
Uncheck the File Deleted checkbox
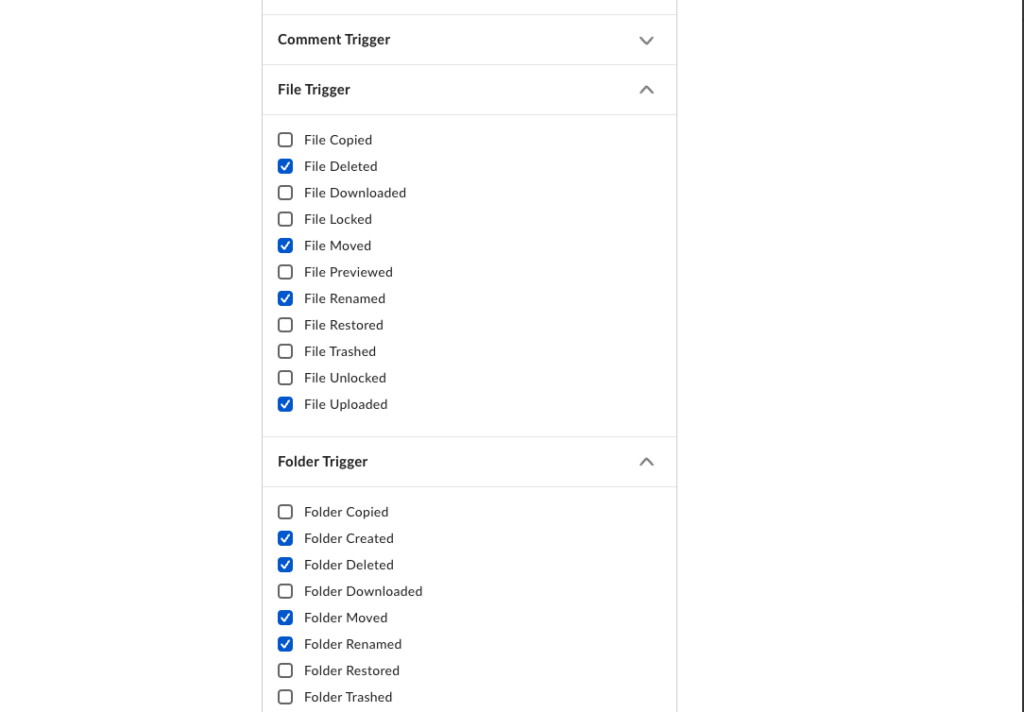pyautogui.click(x=286, y=167)
